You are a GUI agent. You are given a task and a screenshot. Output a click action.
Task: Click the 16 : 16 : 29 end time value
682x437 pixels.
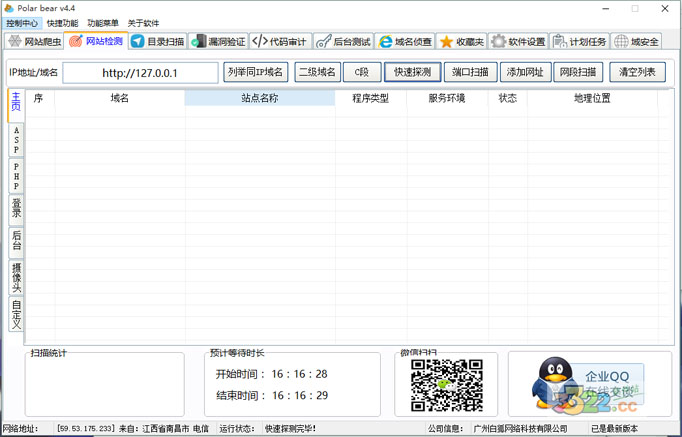pos(300,396)
